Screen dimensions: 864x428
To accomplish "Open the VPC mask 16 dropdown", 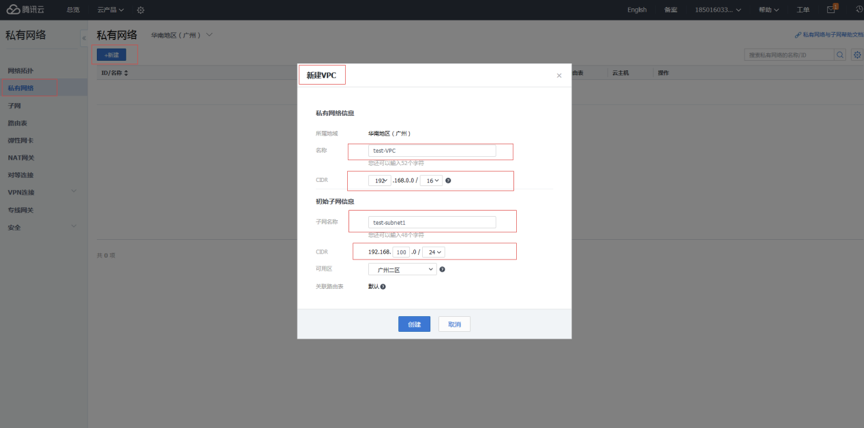I will pyautogui.click(x=431, y=181).
